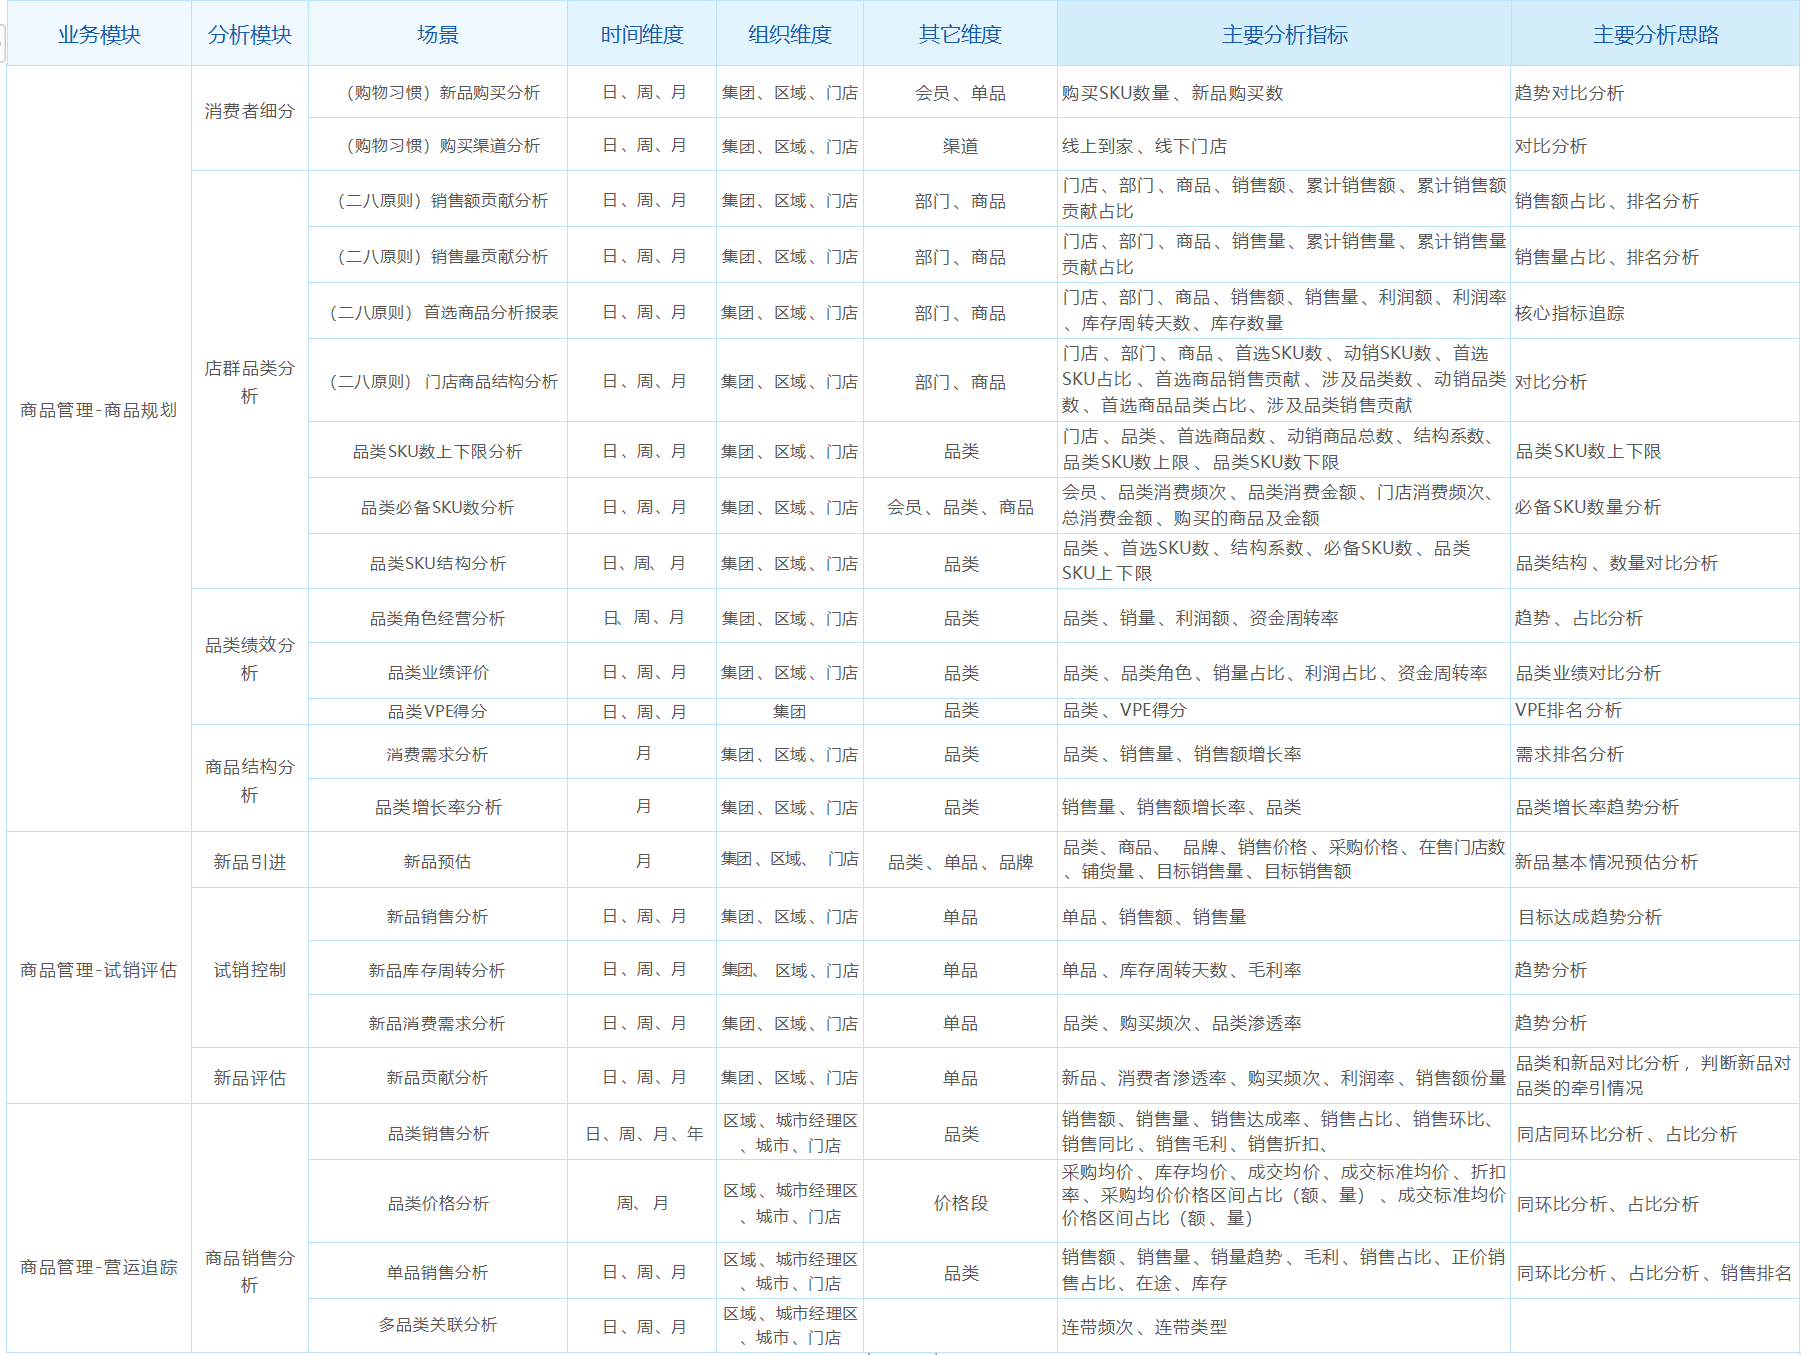Select the 品类VPE得分 scenario cell
Viewport: 1801px width, 1355px height.
[438, 711]
